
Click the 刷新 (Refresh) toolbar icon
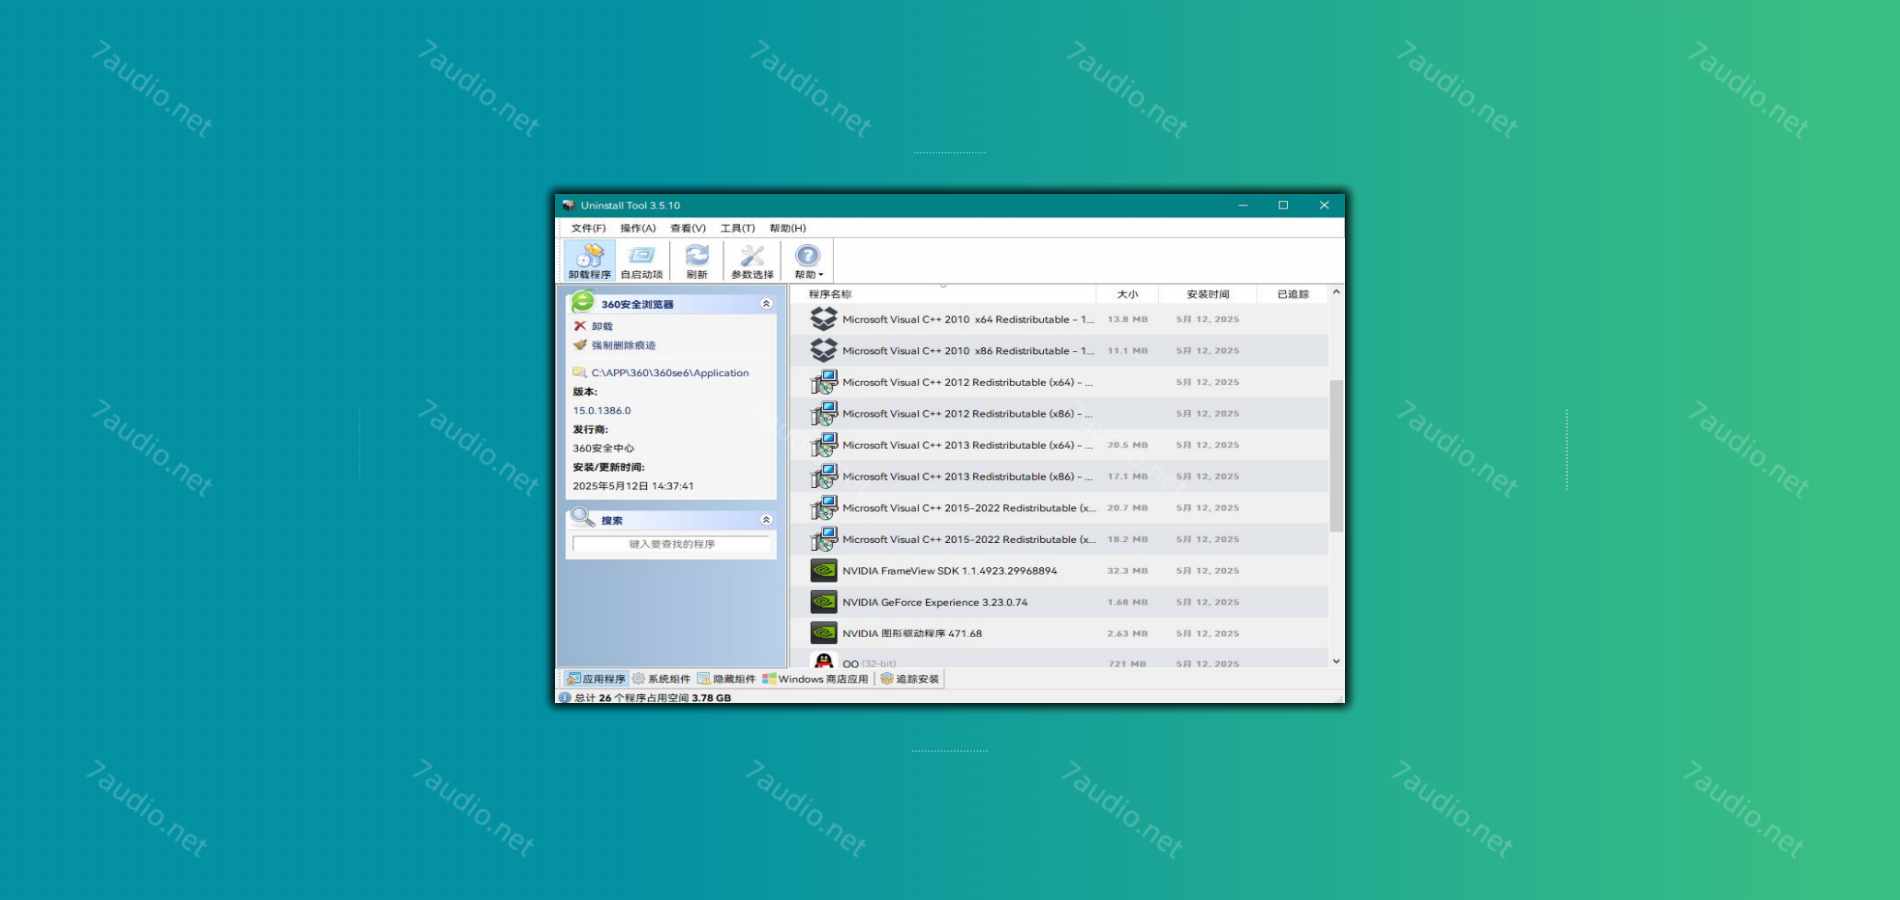tap(697, 260)
